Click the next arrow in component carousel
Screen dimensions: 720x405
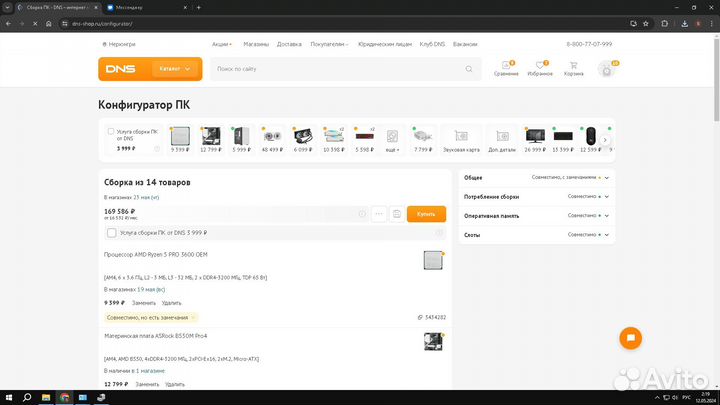(605, 140)
